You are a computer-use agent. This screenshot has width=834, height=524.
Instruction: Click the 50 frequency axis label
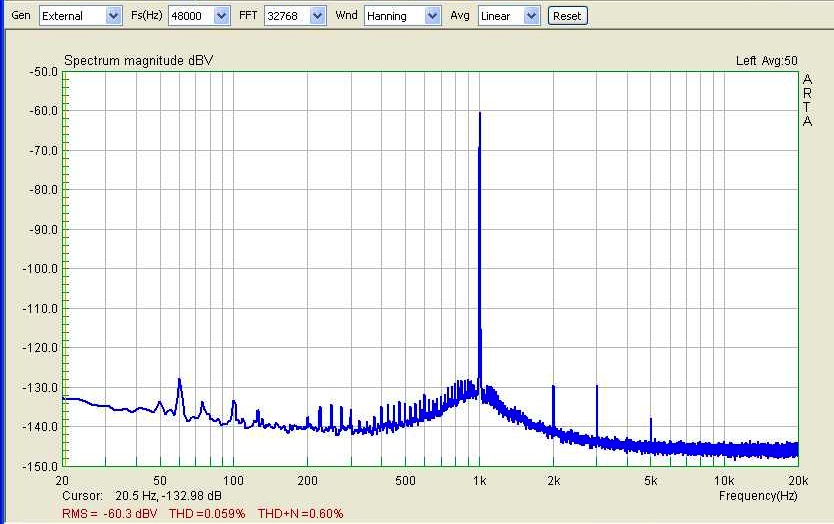coord(160,481)
